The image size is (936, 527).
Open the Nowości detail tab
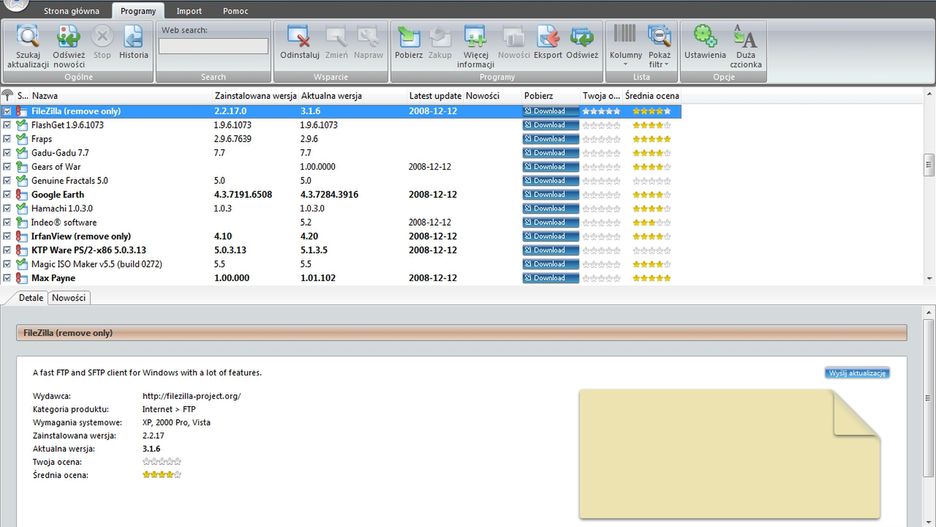[x=69, y=298]
